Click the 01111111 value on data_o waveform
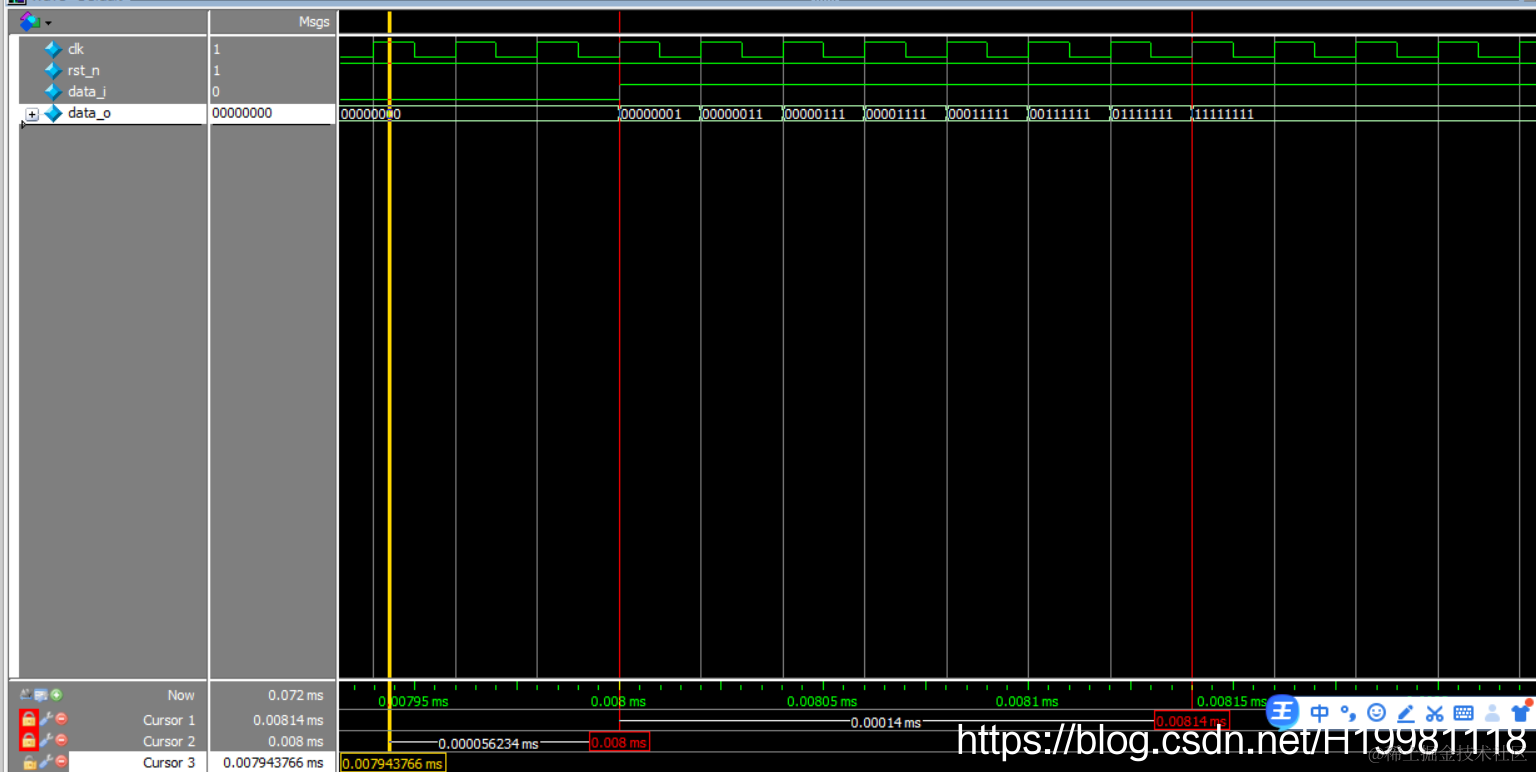This screenshot has width=1536, height=772. pyautogui.click(x=1142, y=114)
